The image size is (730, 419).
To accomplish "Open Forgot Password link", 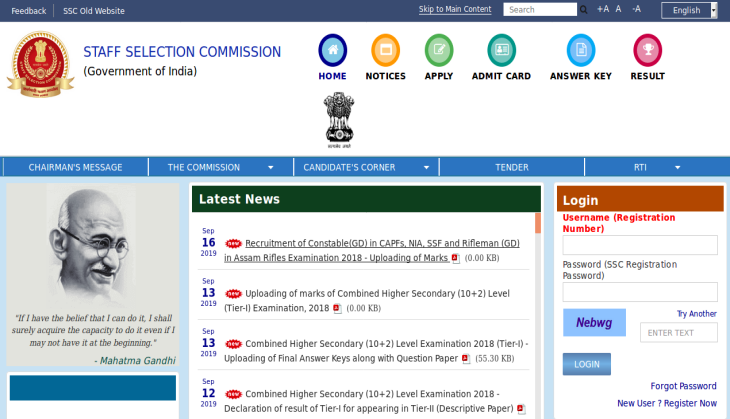I will pyautogui.click(x=683, y=386).
